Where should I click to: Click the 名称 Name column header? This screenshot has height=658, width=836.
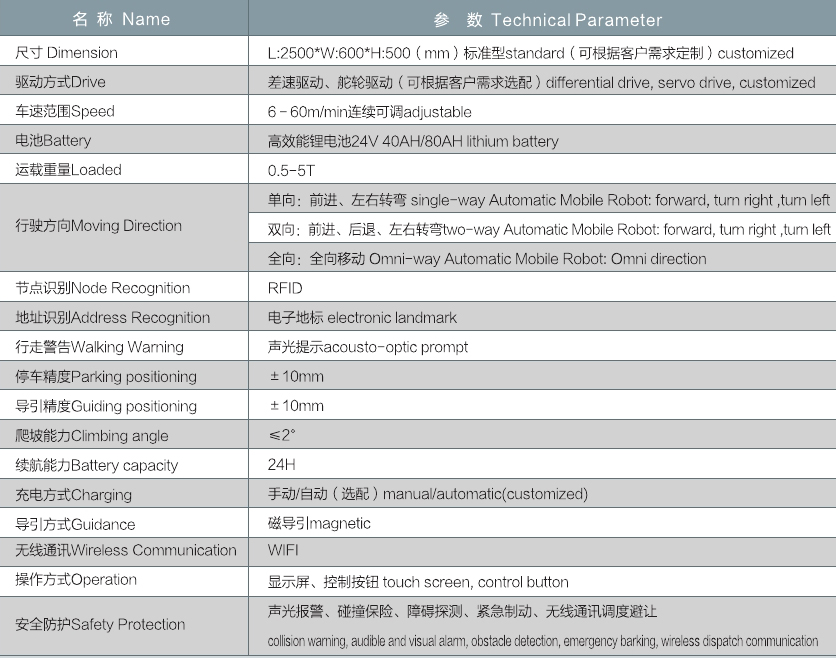123,19
